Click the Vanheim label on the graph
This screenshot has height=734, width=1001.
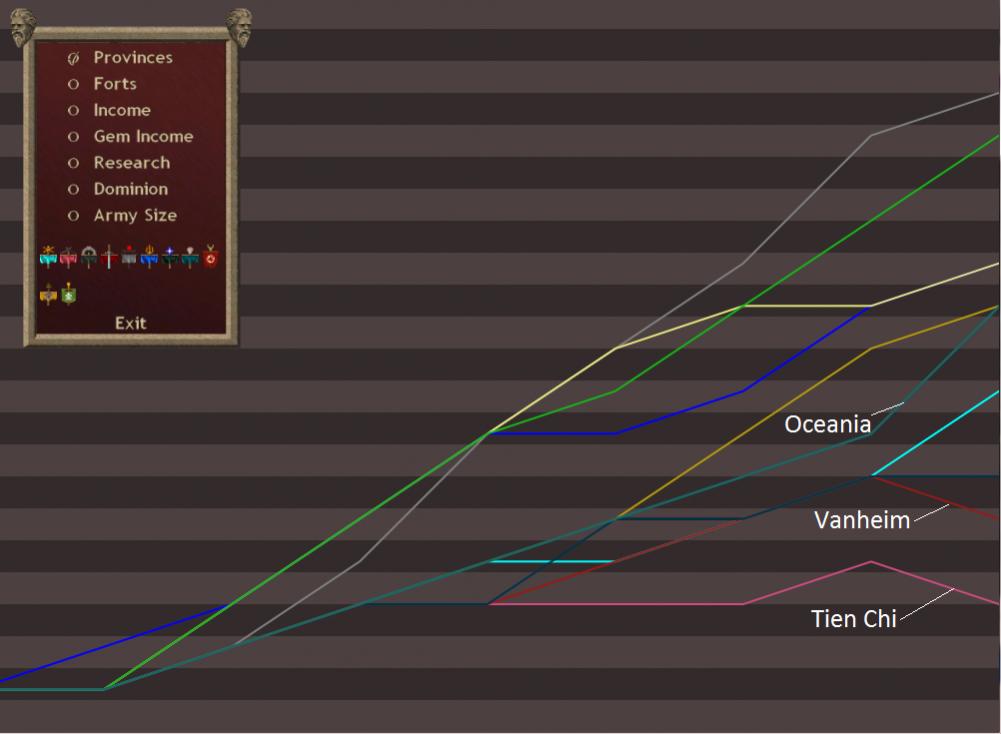(x=861, y=520)
